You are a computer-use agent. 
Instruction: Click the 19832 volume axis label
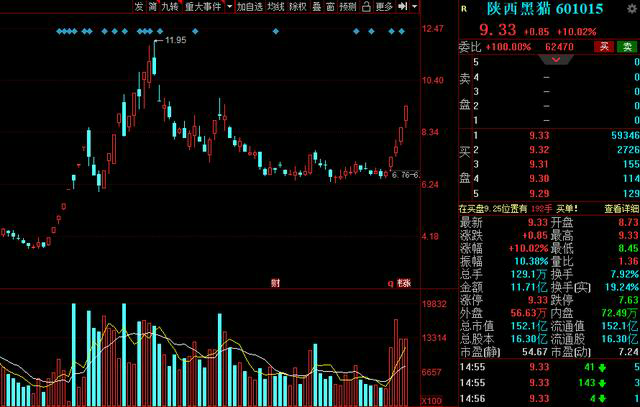pyautogui.click(x=434, y=304)
